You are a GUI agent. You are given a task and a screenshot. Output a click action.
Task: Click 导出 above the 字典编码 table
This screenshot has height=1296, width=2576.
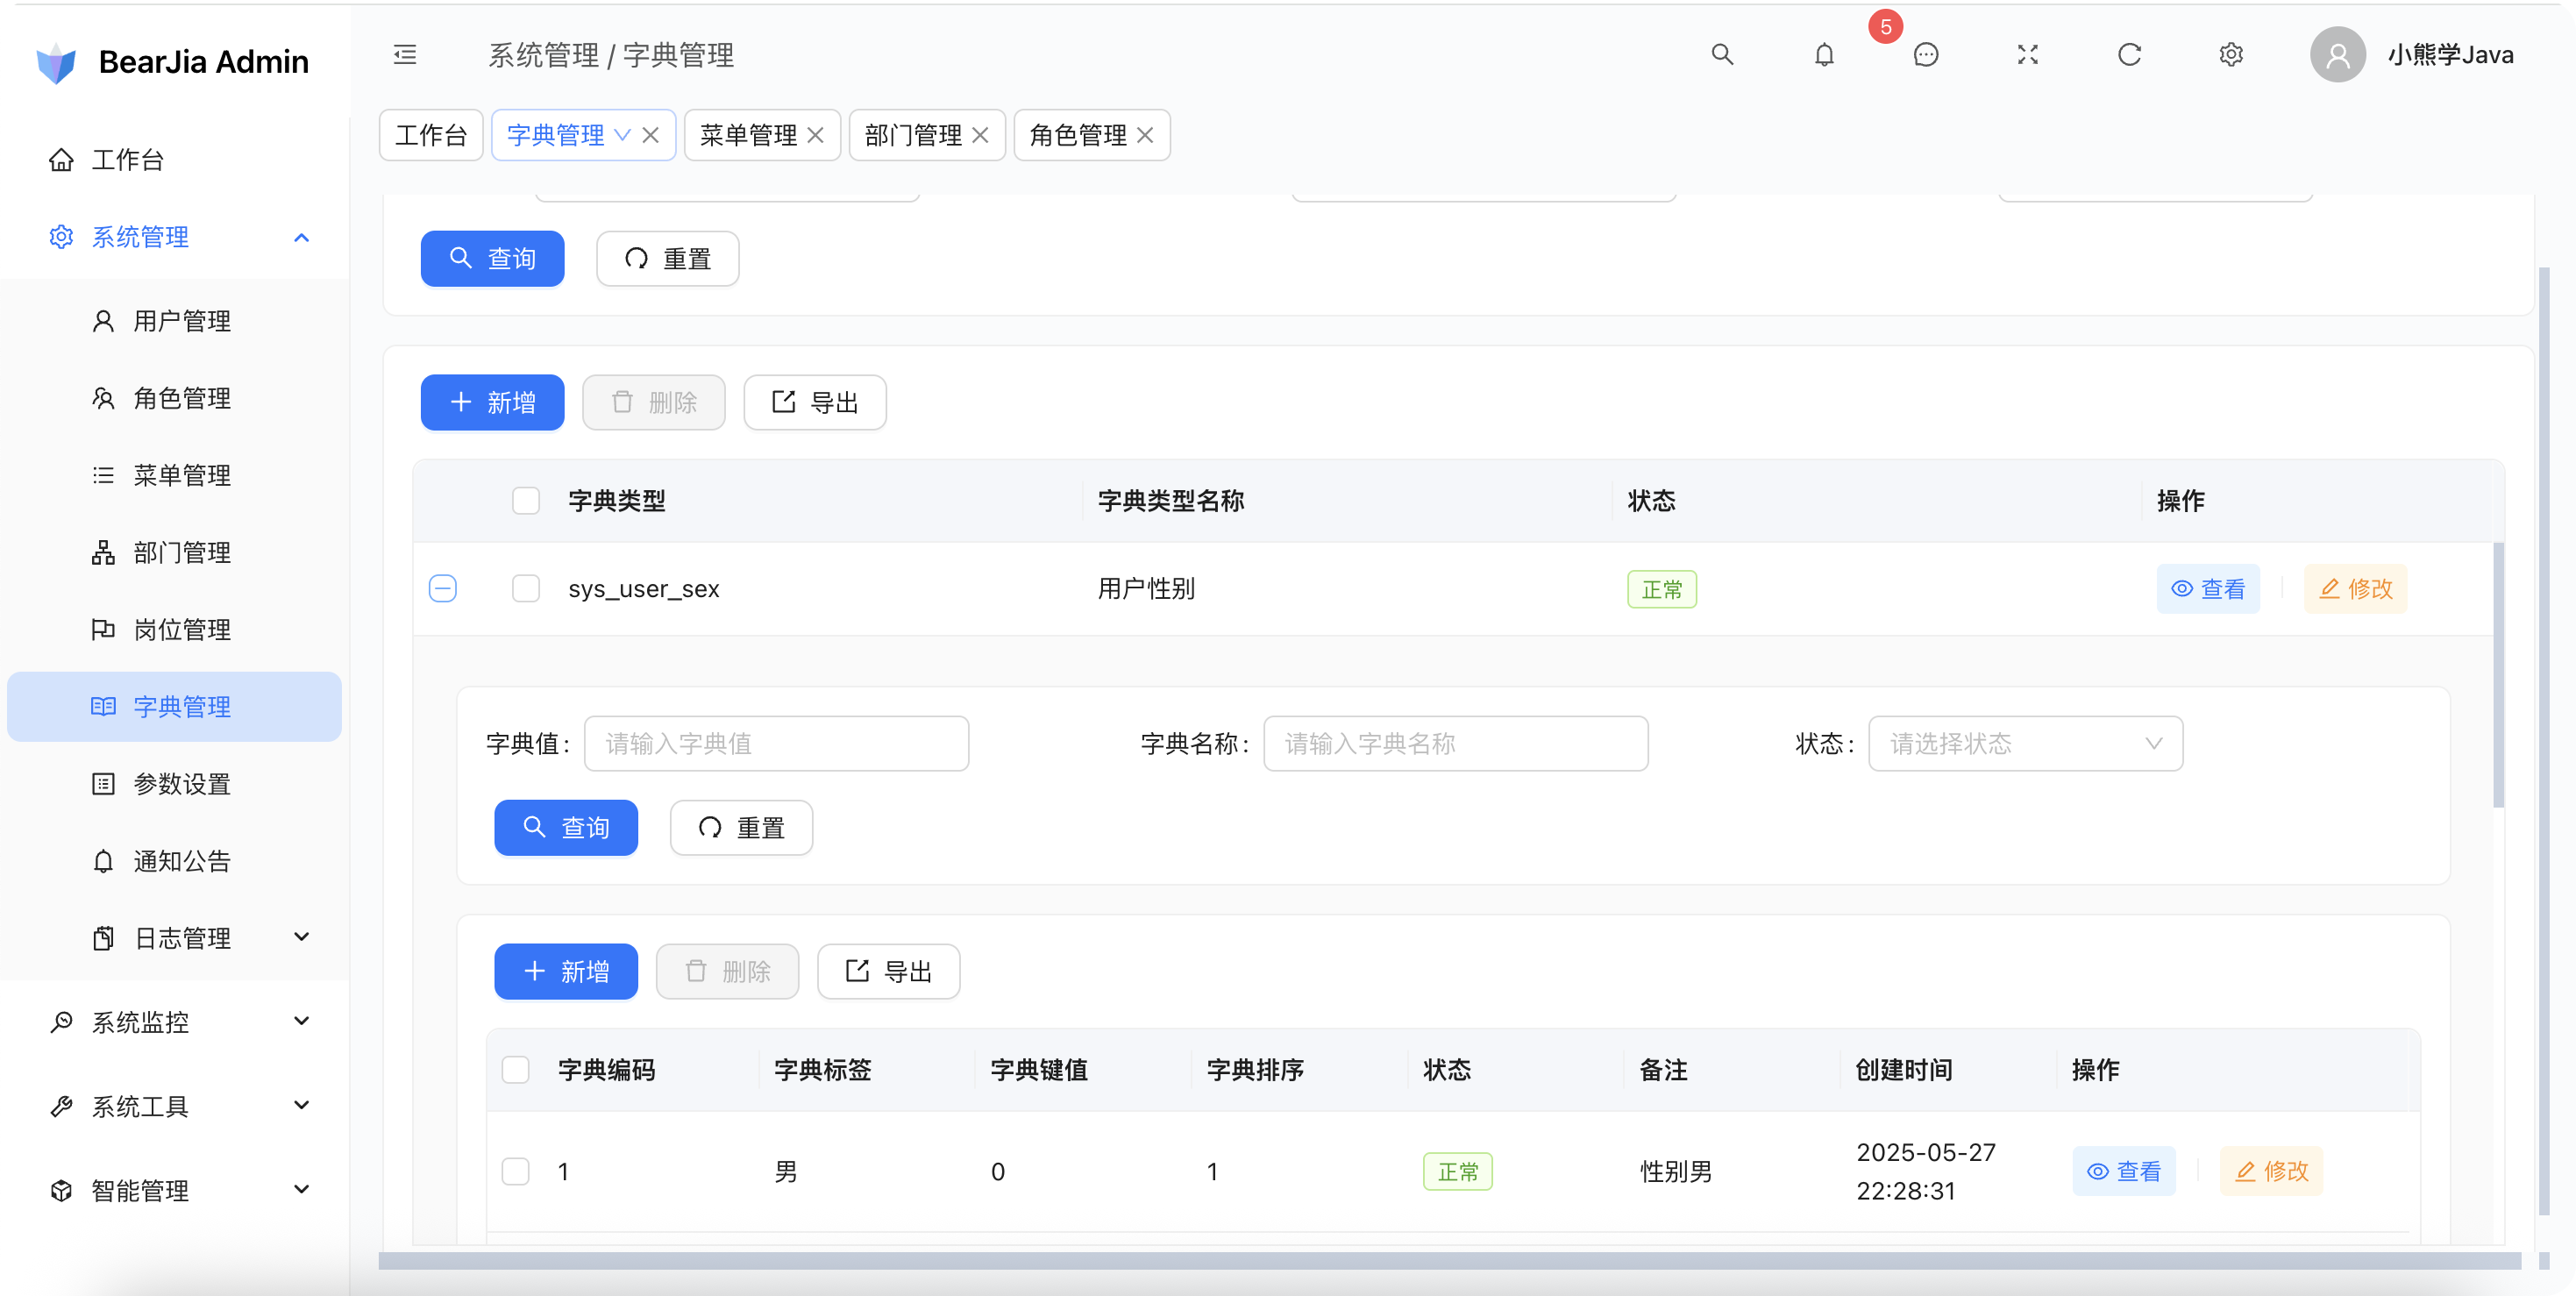click(889, 971)
